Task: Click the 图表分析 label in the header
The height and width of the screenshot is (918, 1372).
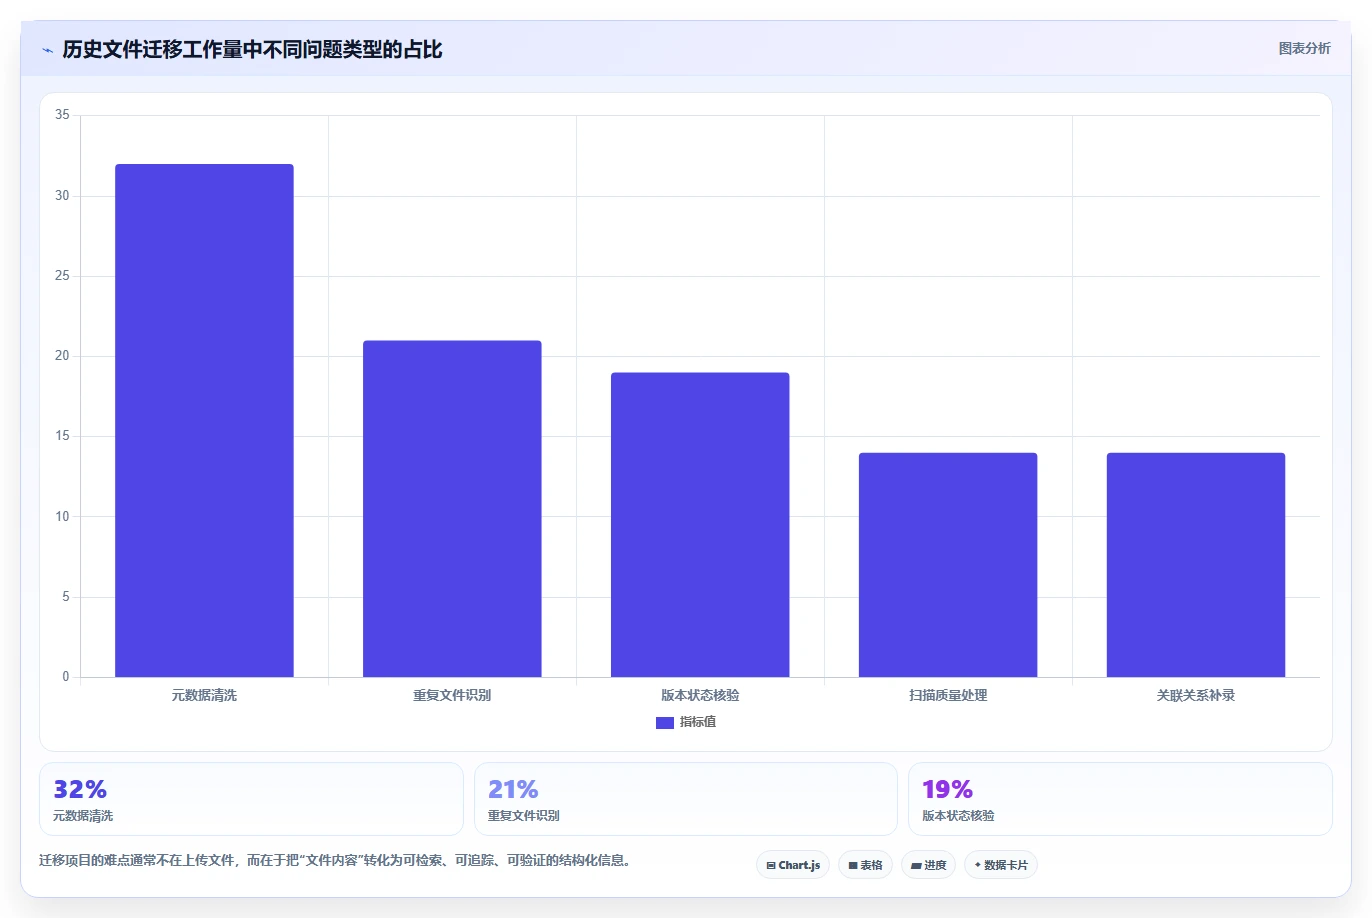Action: [1304, 48]
